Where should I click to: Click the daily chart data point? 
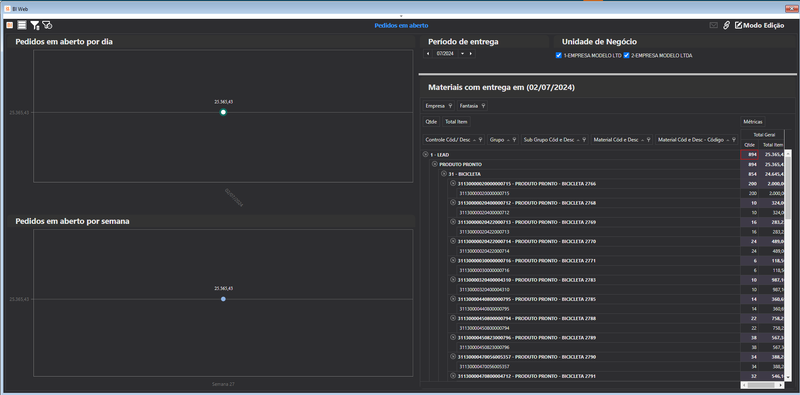pyautogui.click(x=223, y=112)
